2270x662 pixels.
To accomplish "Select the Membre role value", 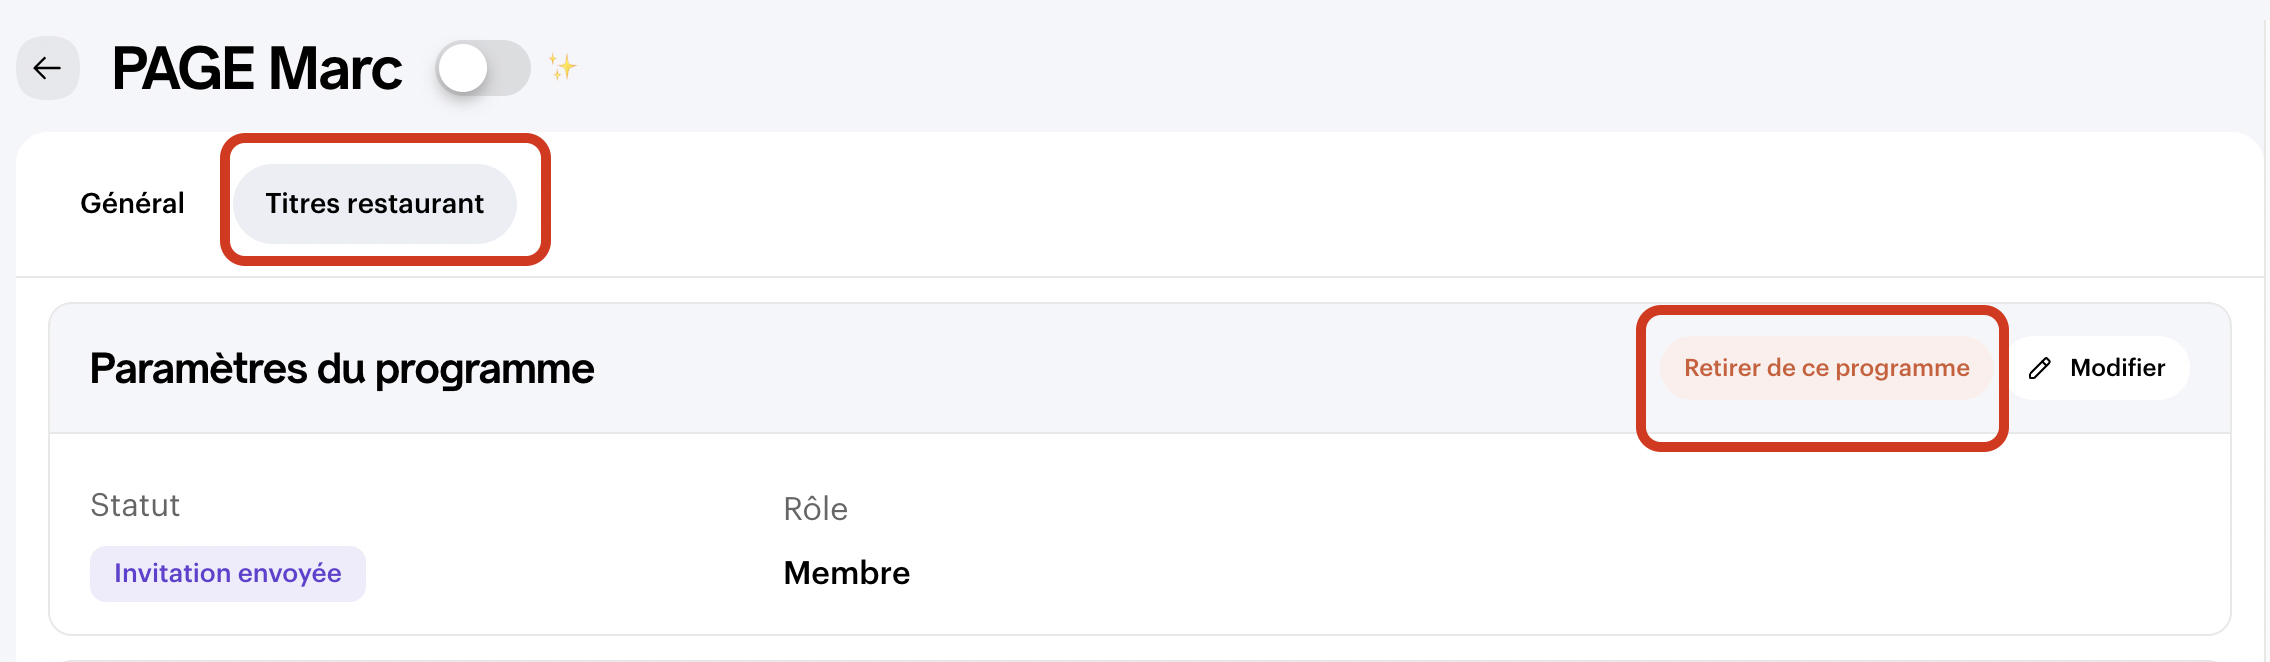I will [846, 573].
